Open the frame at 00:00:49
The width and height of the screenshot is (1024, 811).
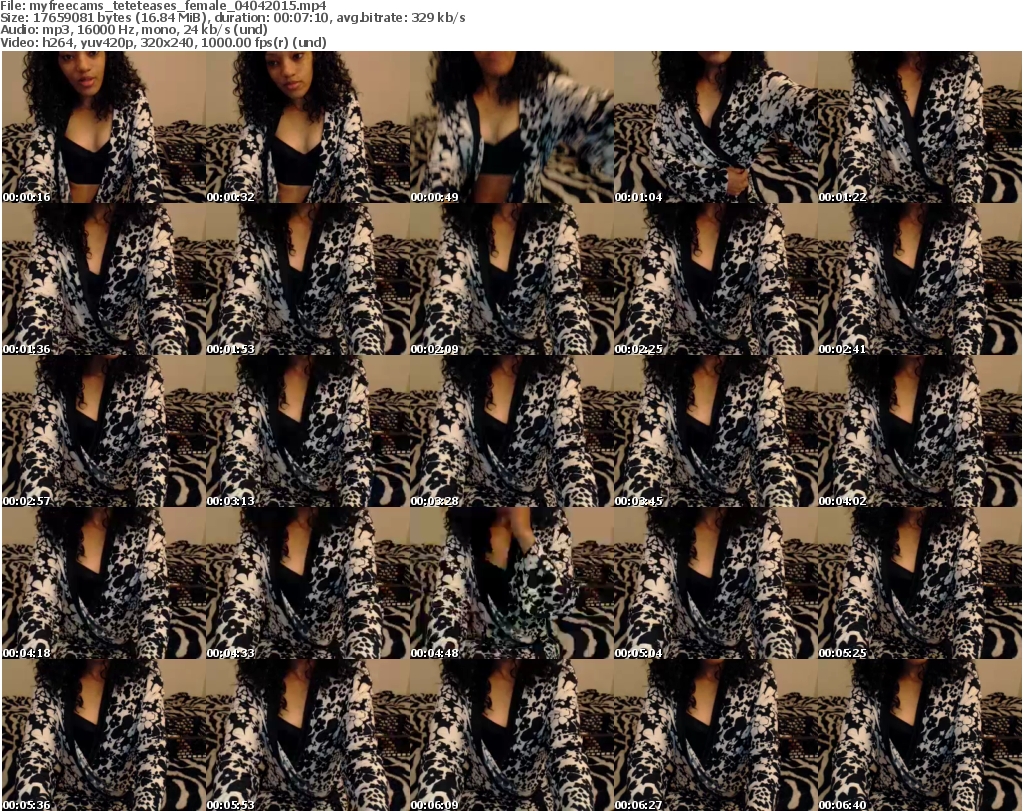512,127
